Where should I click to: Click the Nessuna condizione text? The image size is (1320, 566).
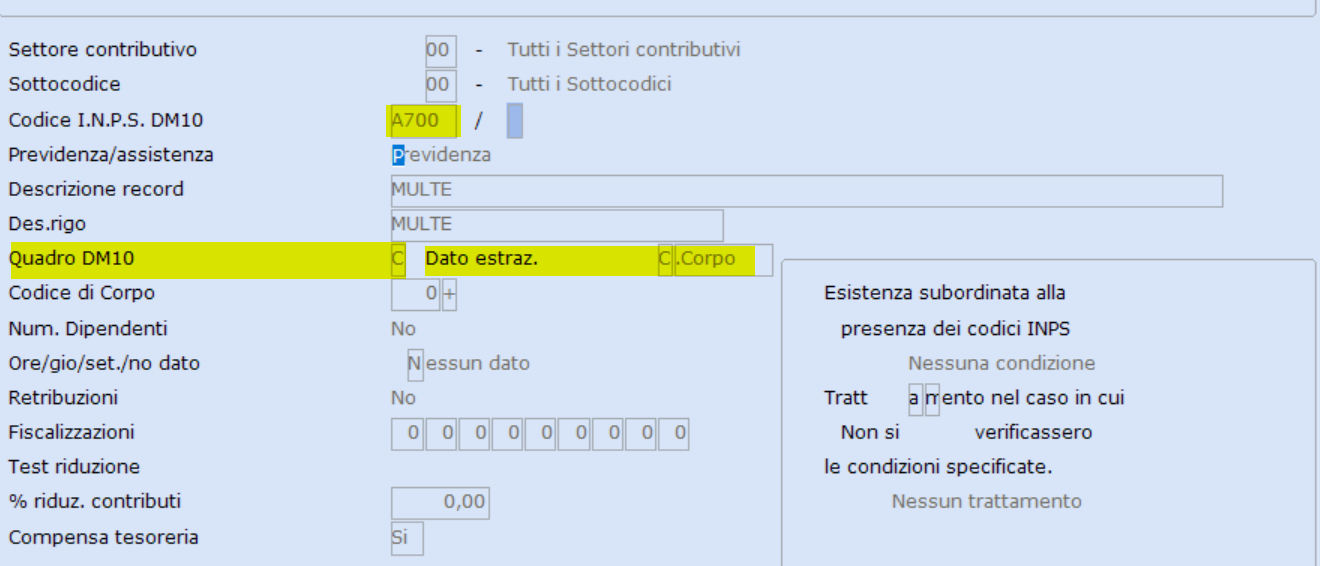[x=1001, y=364]
